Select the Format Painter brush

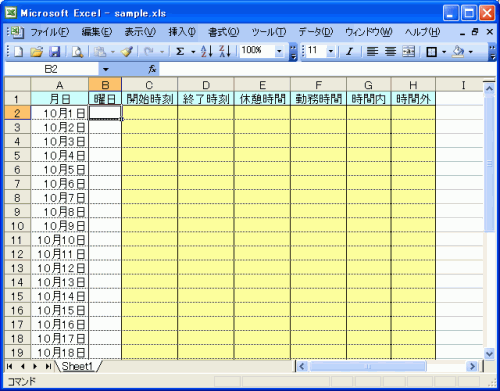tap(127, 52)
